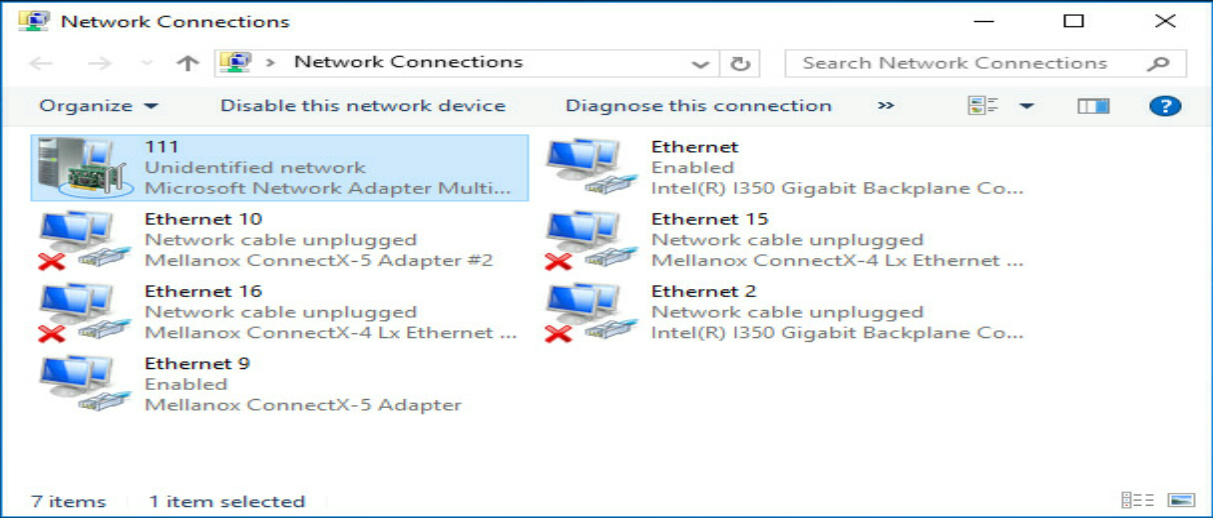
Task: Show more toolbar commands via the chevron
Action: pos(885,106)
